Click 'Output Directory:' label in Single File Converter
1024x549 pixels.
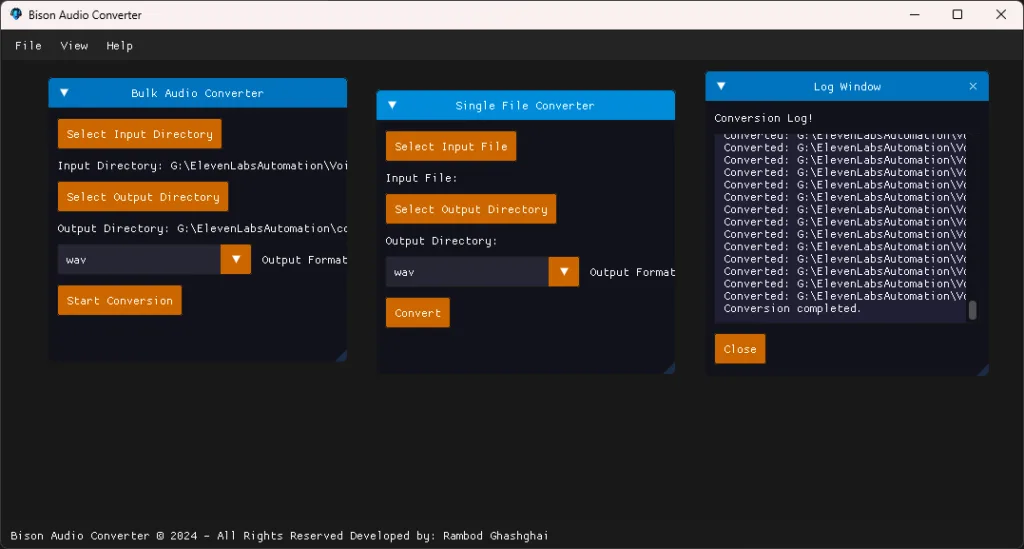coord(441,241)
